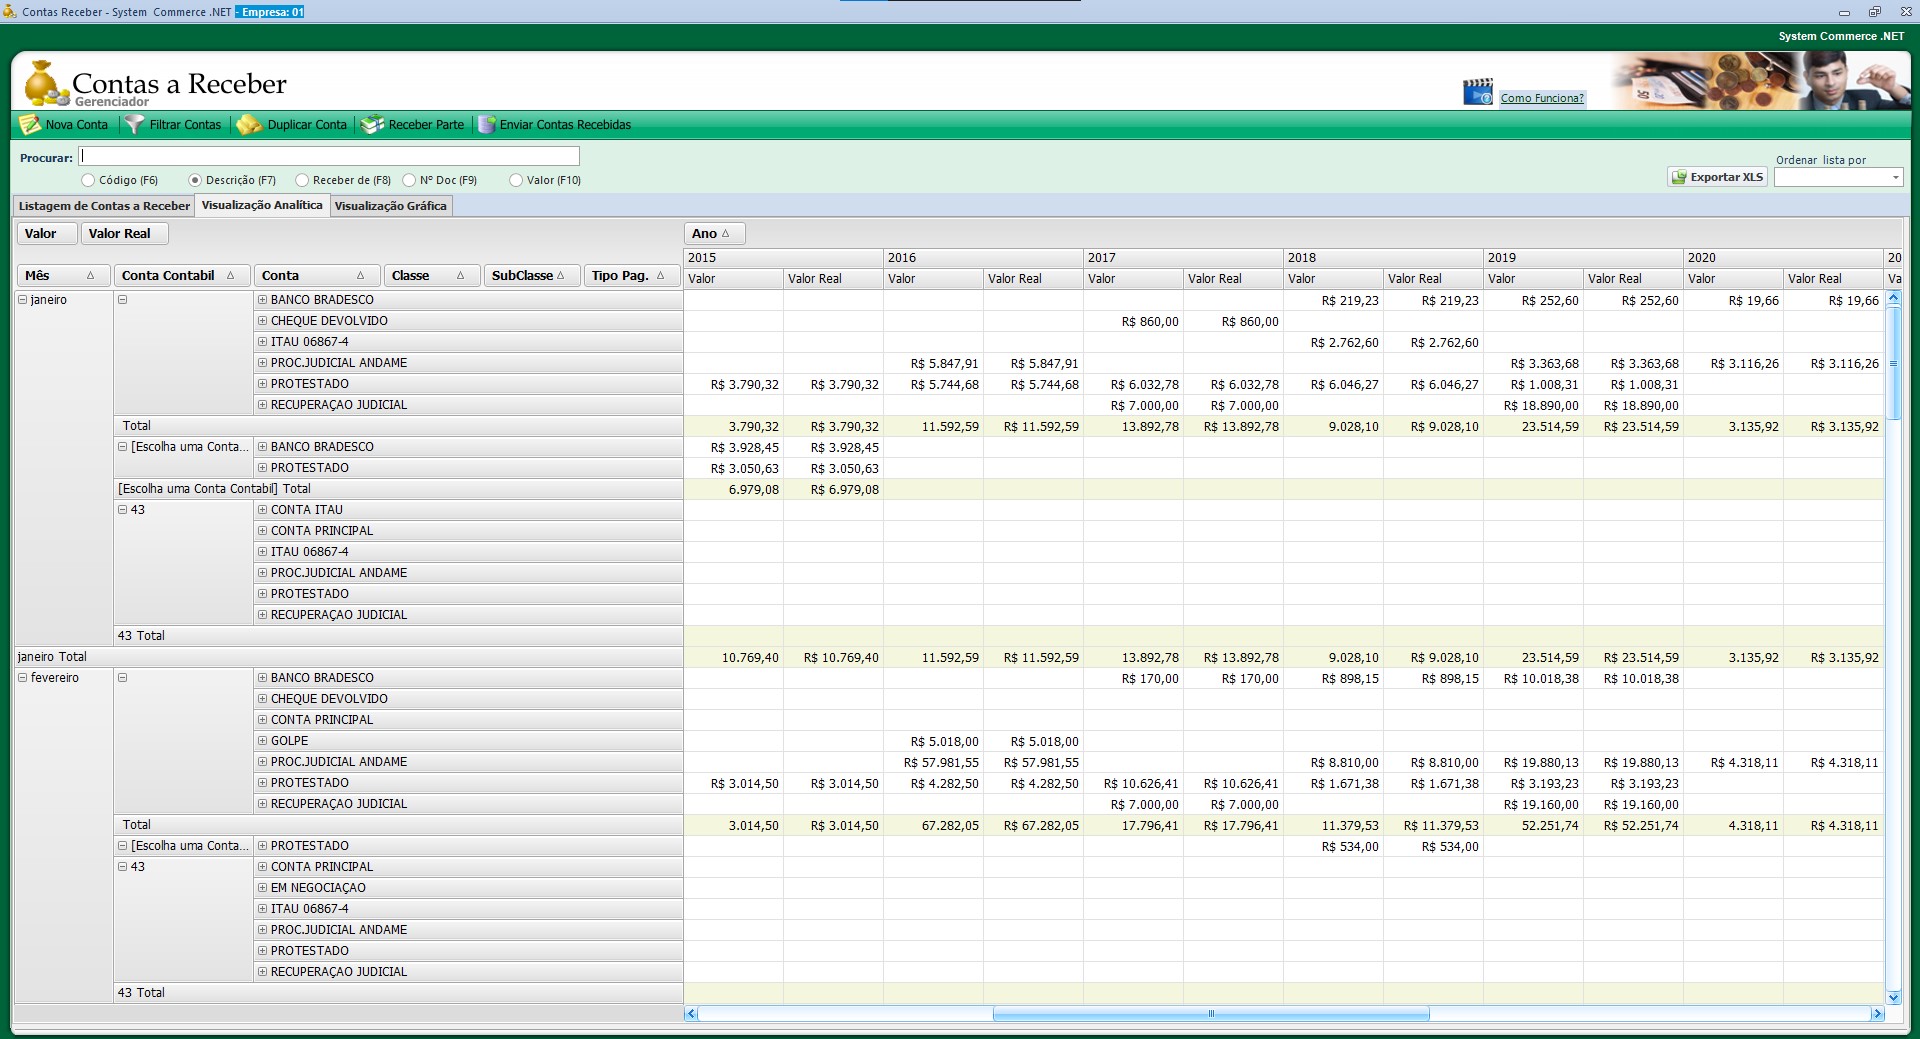This screenshot has height=1039, width=1920.
Task: Select the Código (F6) radio option
Action: [88, 180]
